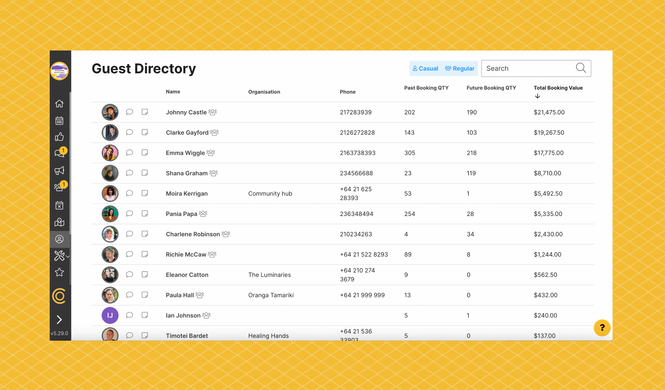Open the spaces building blocks icon
The width and height of the screenshot is (665, 390).
(59, 222)
